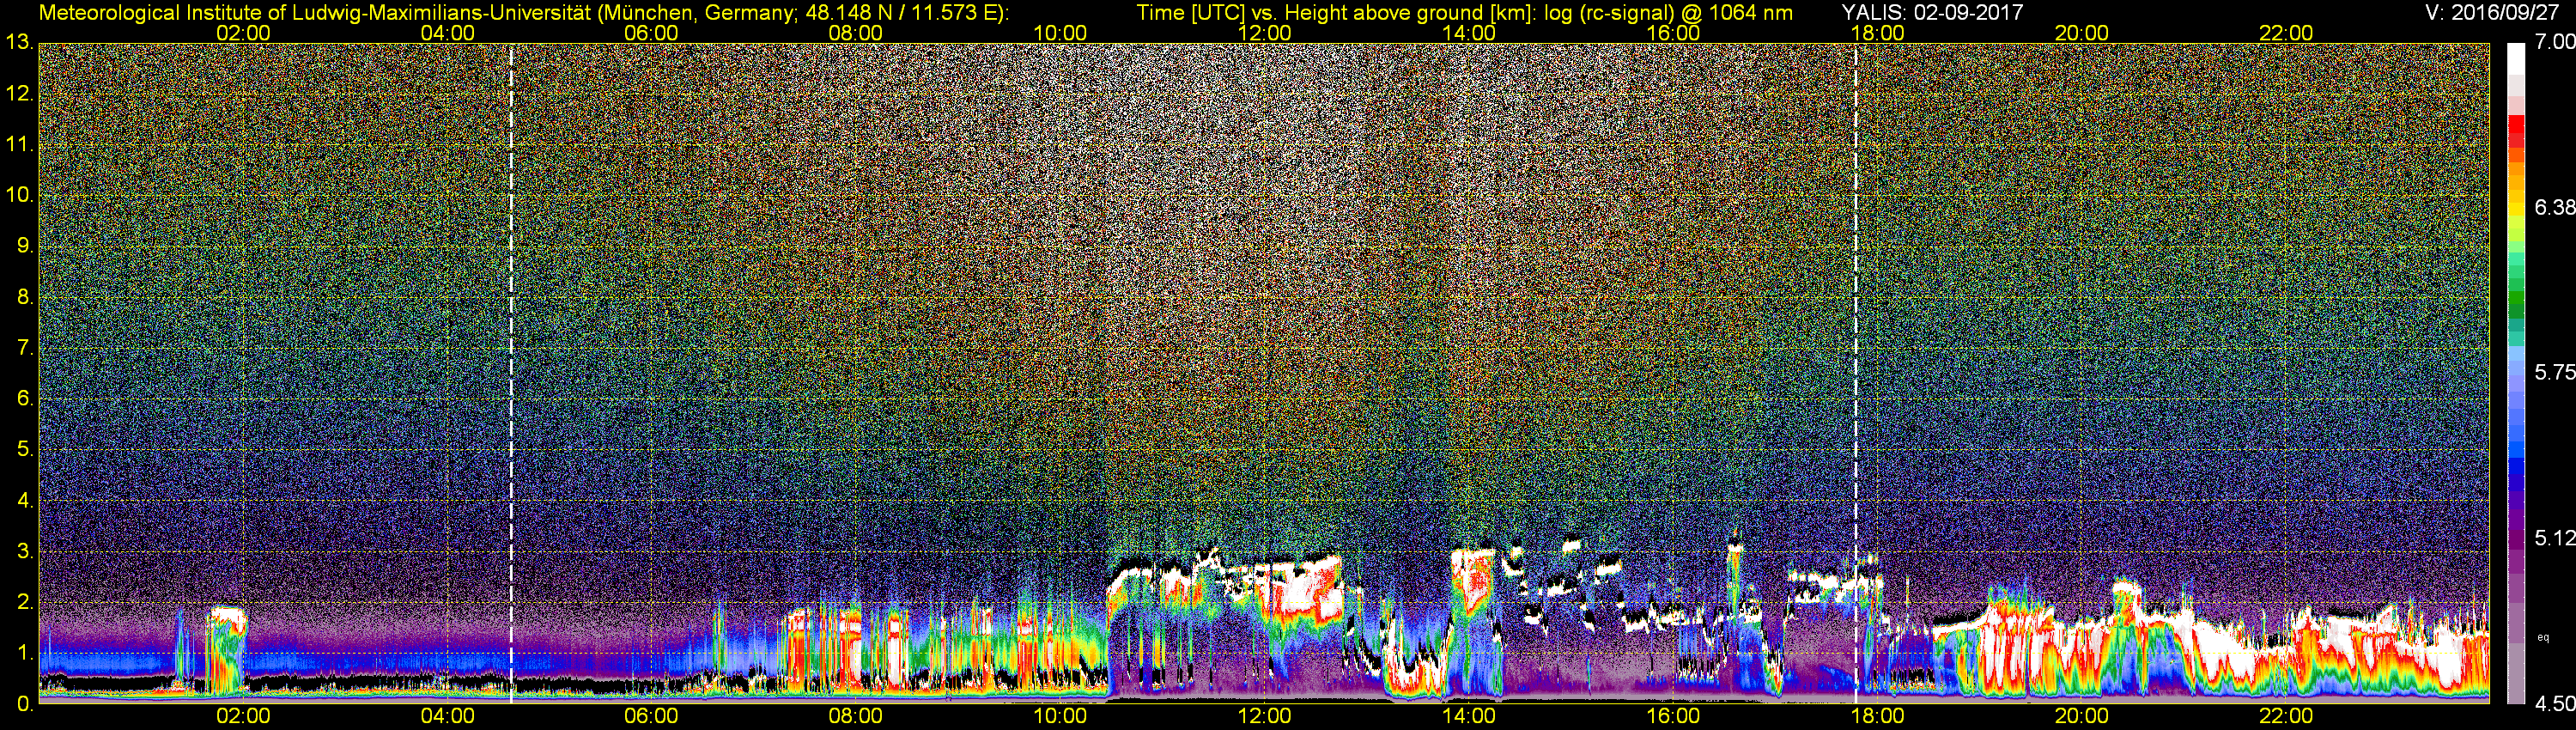Click the height axis label '0.'
The image size is (2576, 730).
pos(24,704)
